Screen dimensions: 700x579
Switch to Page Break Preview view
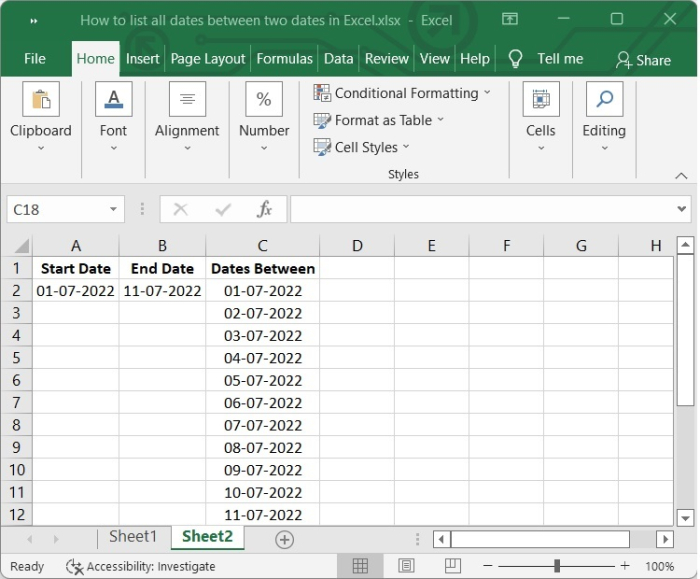point(453,566)
